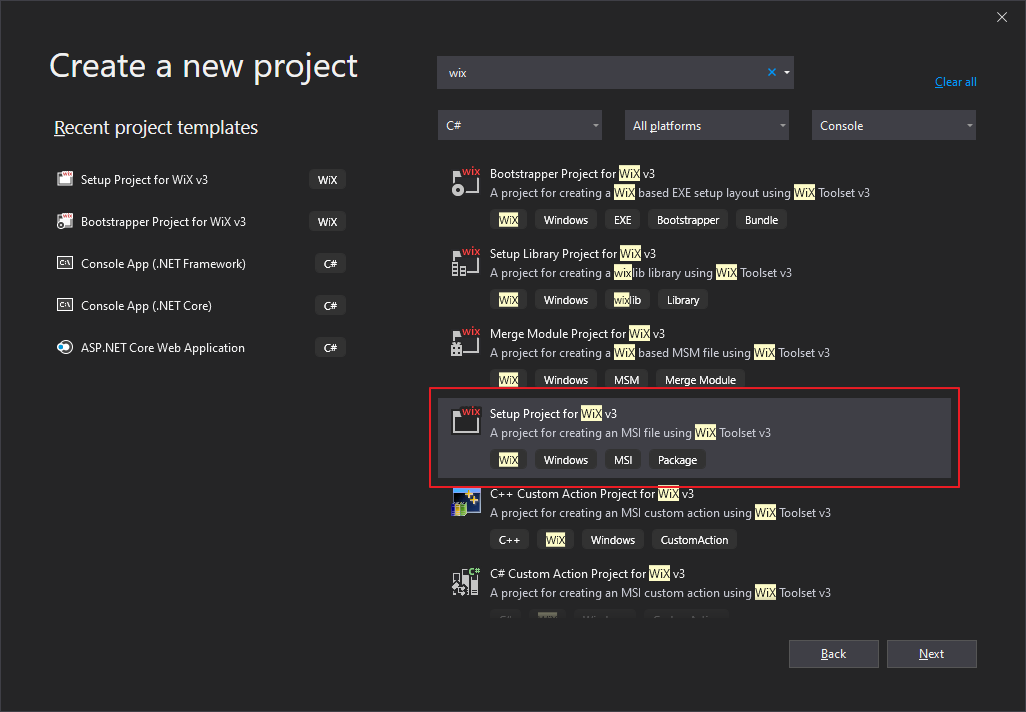
Task: Click the Bootstrapper Project for WiX v3 template icon
Action: (465, 182)
